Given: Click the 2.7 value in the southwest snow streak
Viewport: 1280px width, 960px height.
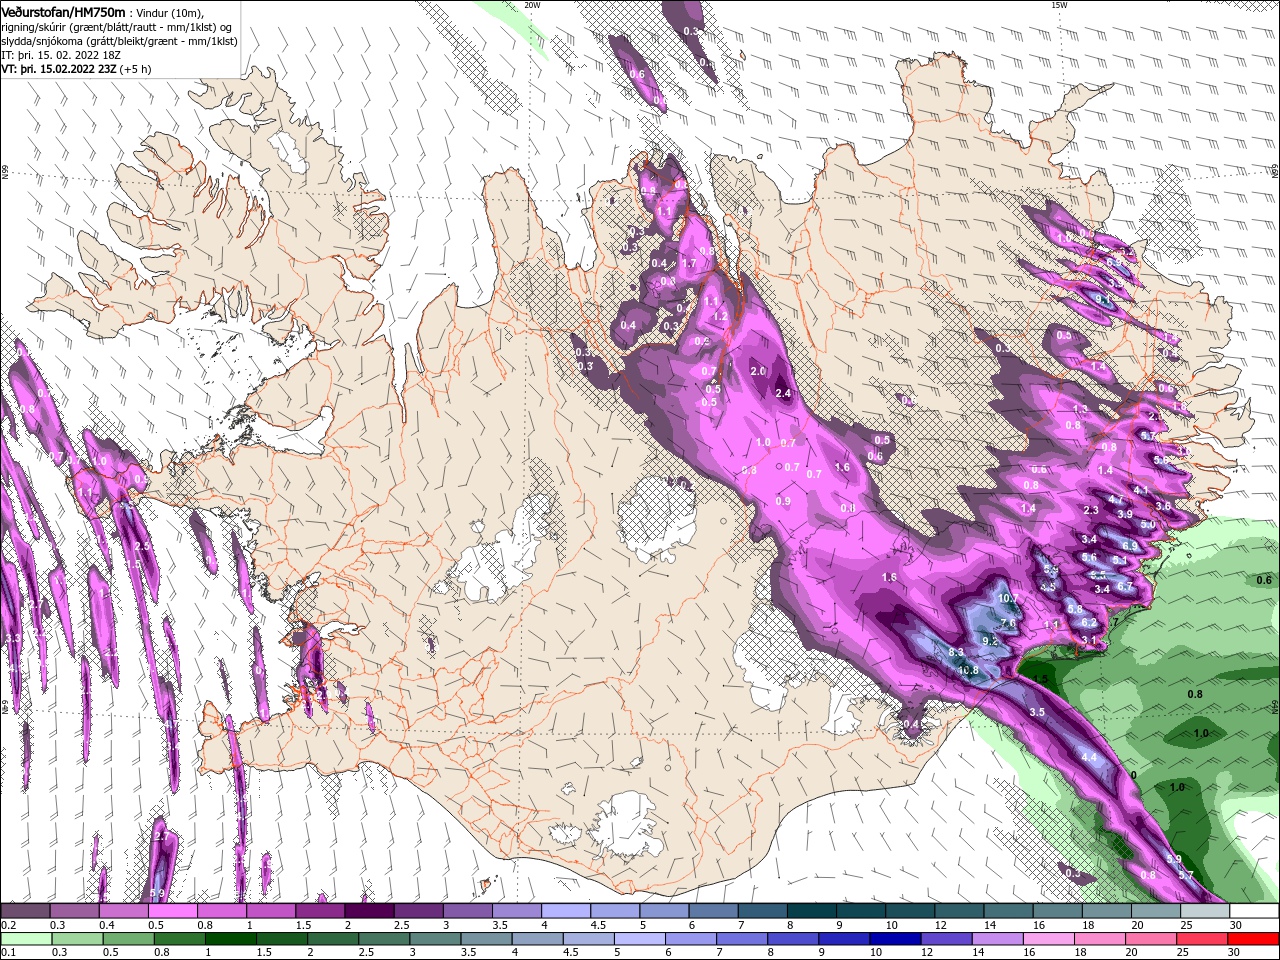Looking at the screenshot, I should 161,836.
